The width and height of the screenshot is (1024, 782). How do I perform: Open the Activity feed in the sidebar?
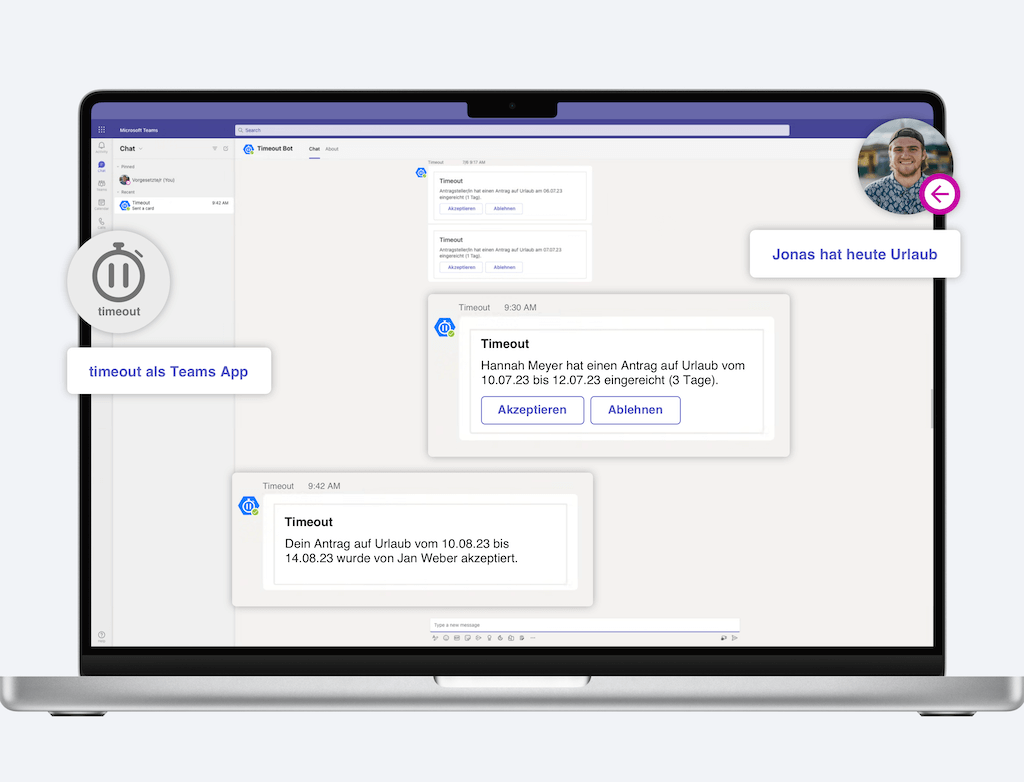[x=101, y=147]
